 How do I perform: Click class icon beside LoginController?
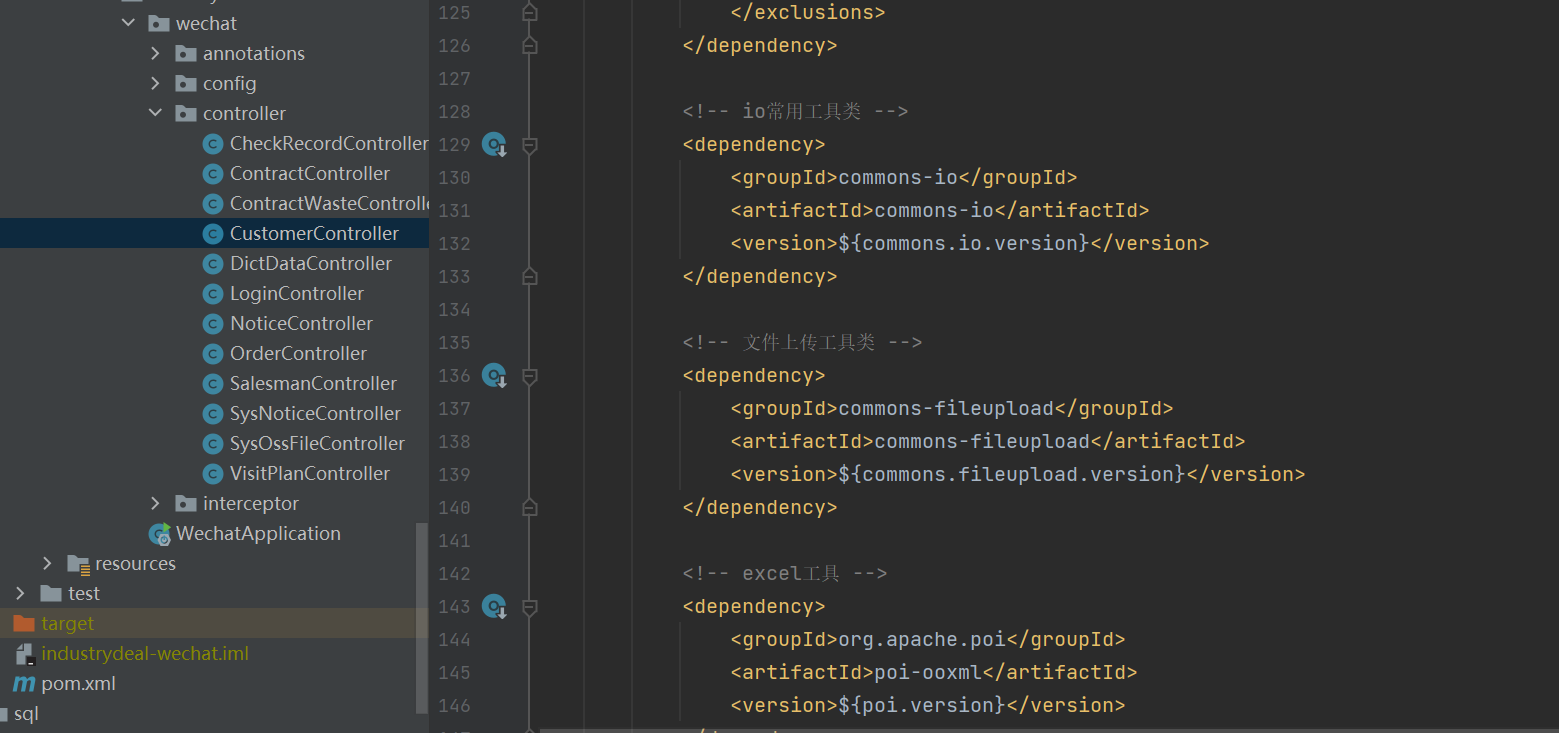point(212,293)
